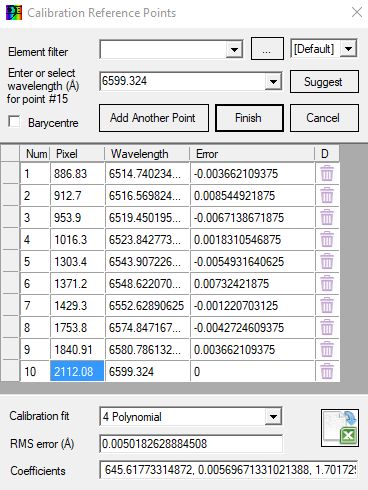This screenshot has width=368, height=490.
Task: Select pixel cell 1840.91
Action: pos(77,349)
